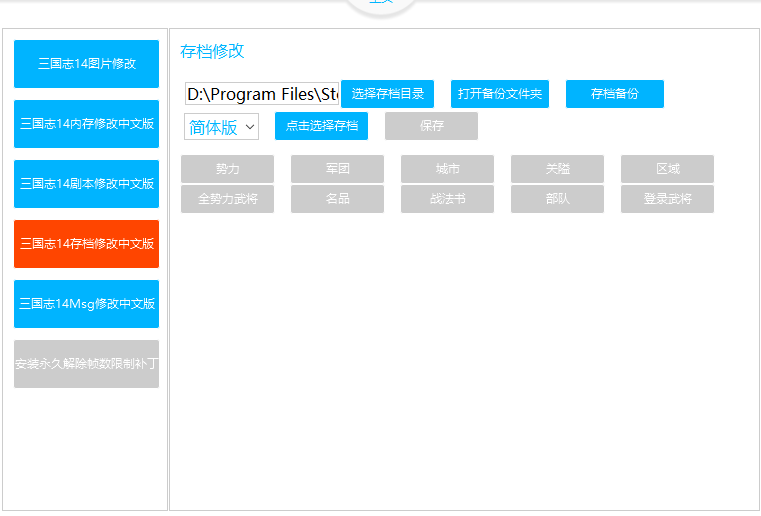The height and width of the screenshot is (516, 761).
Task: Open the 部队 tab
Action: pyautogui.click(x=558, y=199)
